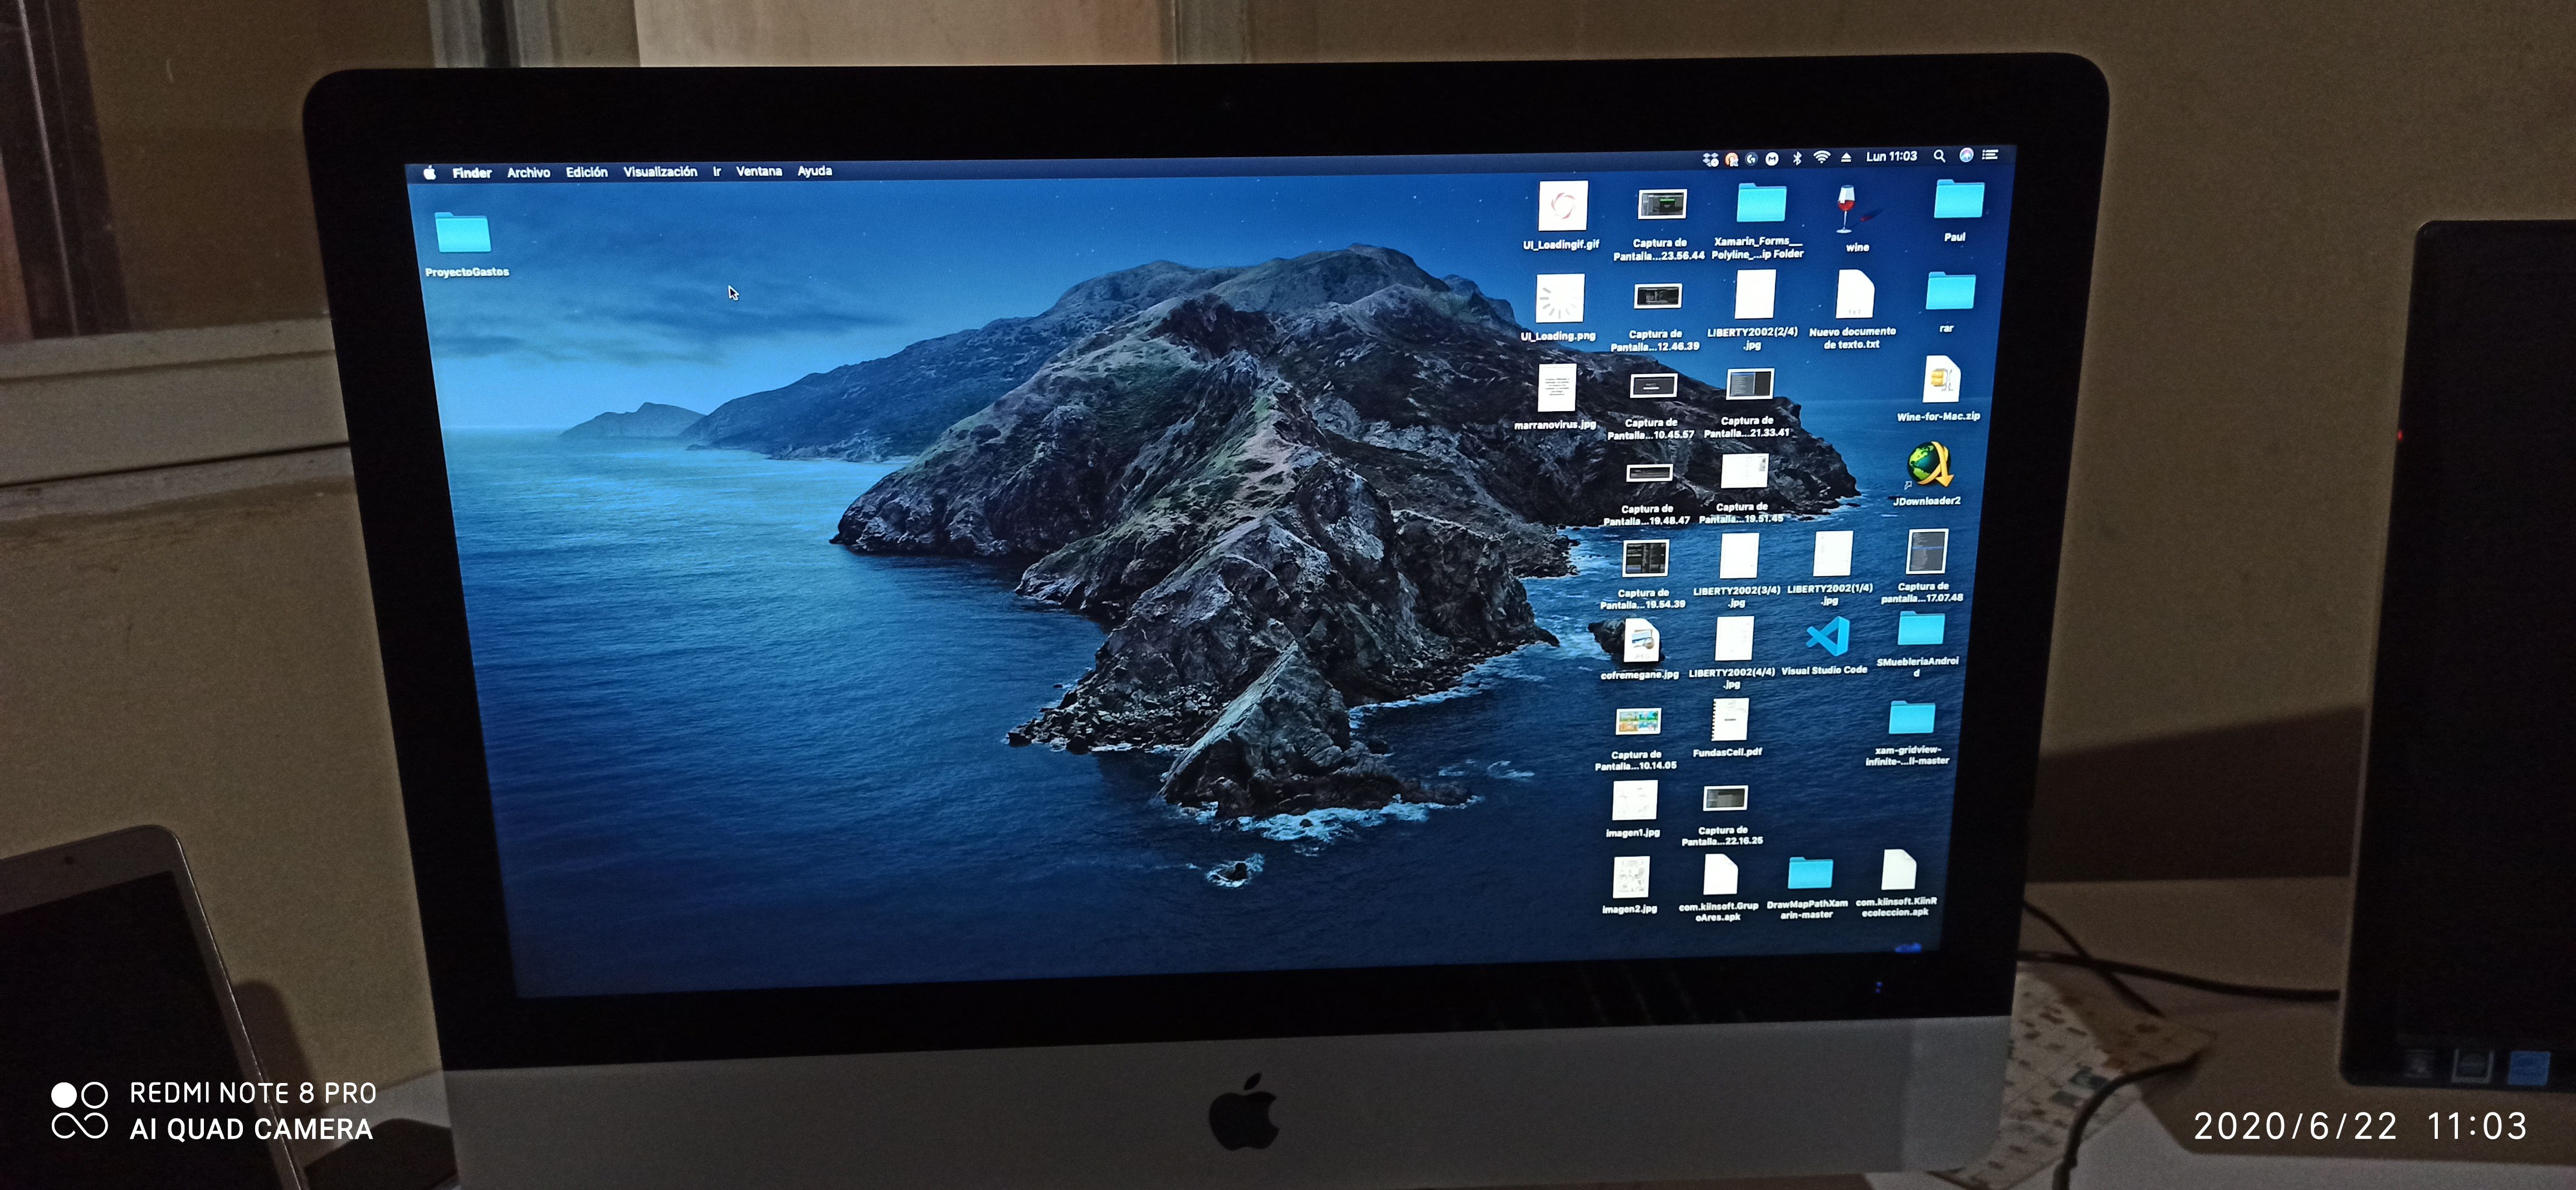Open the Archivo menu
Image resolution: width=2576 pixels, height=1190 pixels.
click(528, 173)
